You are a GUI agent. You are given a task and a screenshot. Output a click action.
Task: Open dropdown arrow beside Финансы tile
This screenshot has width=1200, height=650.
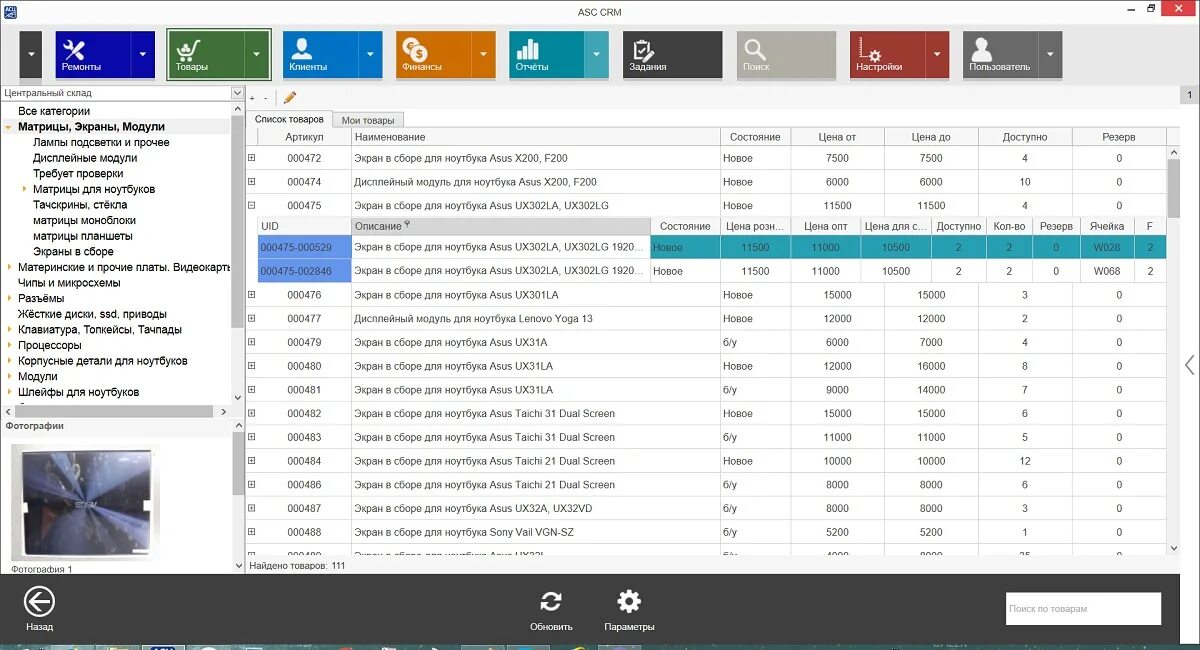(x=484, y=55)
